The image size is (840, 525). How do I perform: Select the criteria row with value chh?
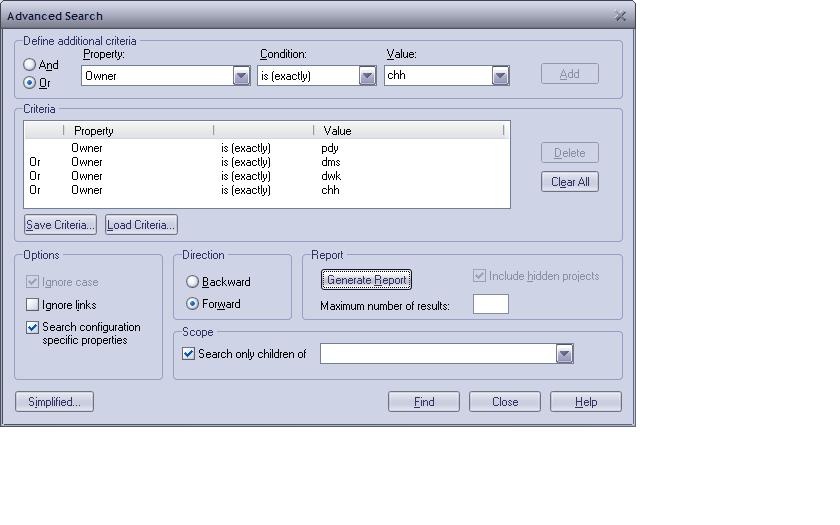click(267, 190)
